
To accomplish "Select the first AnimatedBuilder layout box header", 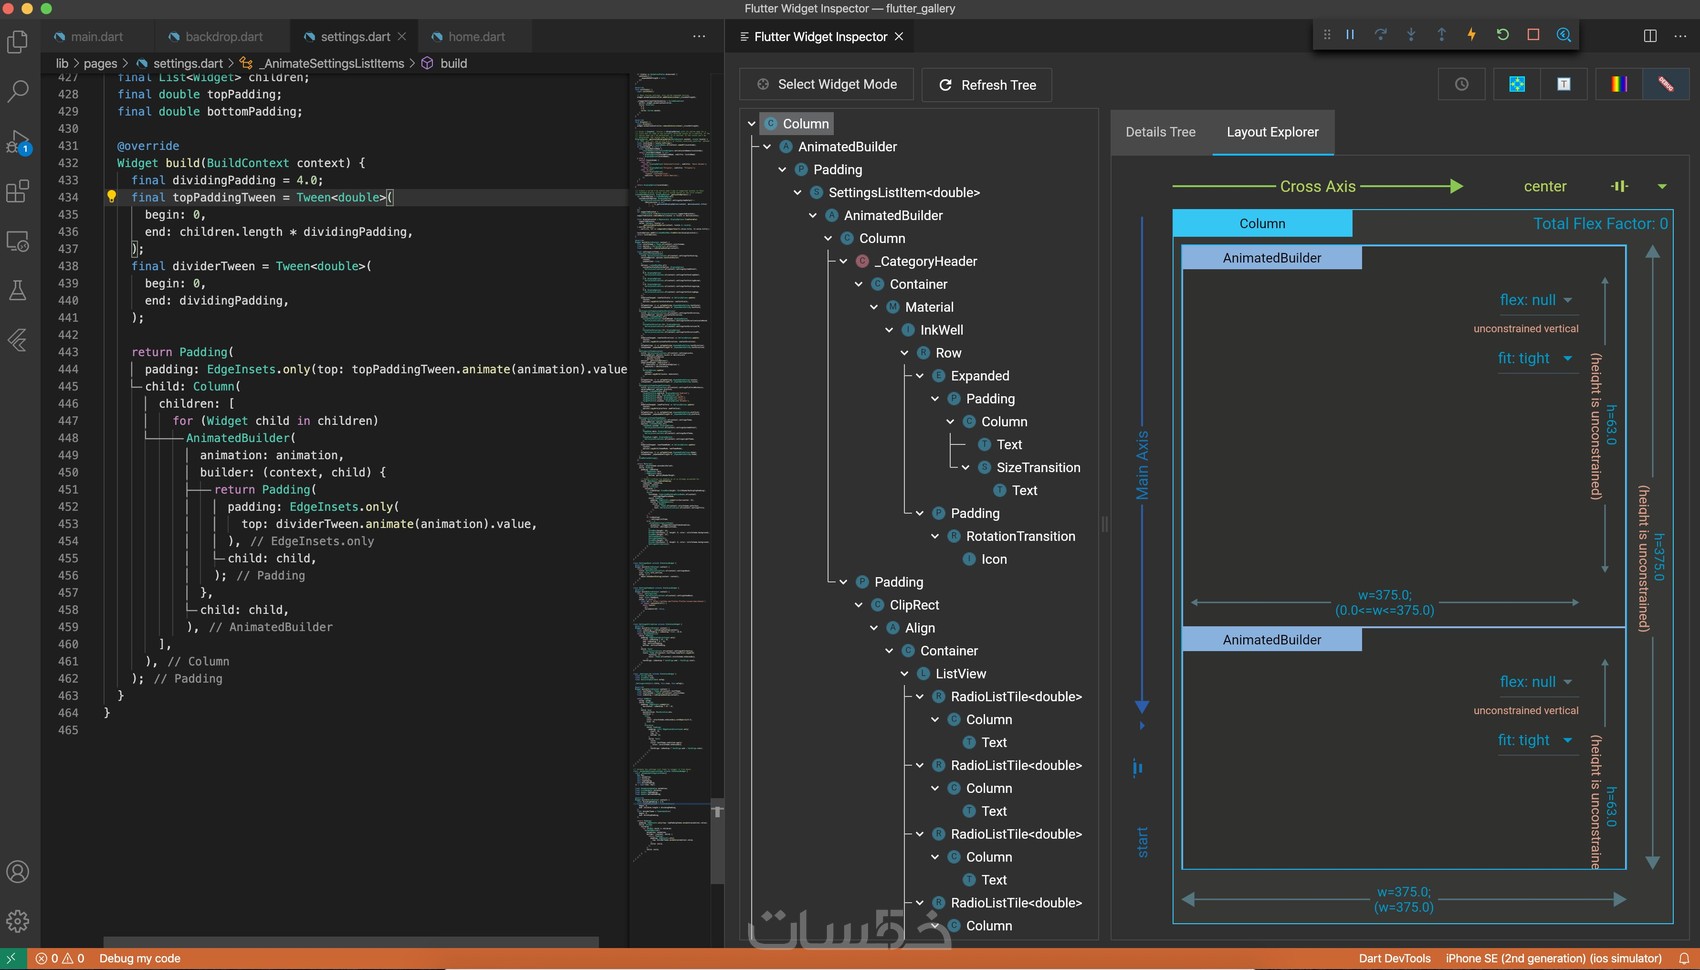I will tap(1272, 258).
